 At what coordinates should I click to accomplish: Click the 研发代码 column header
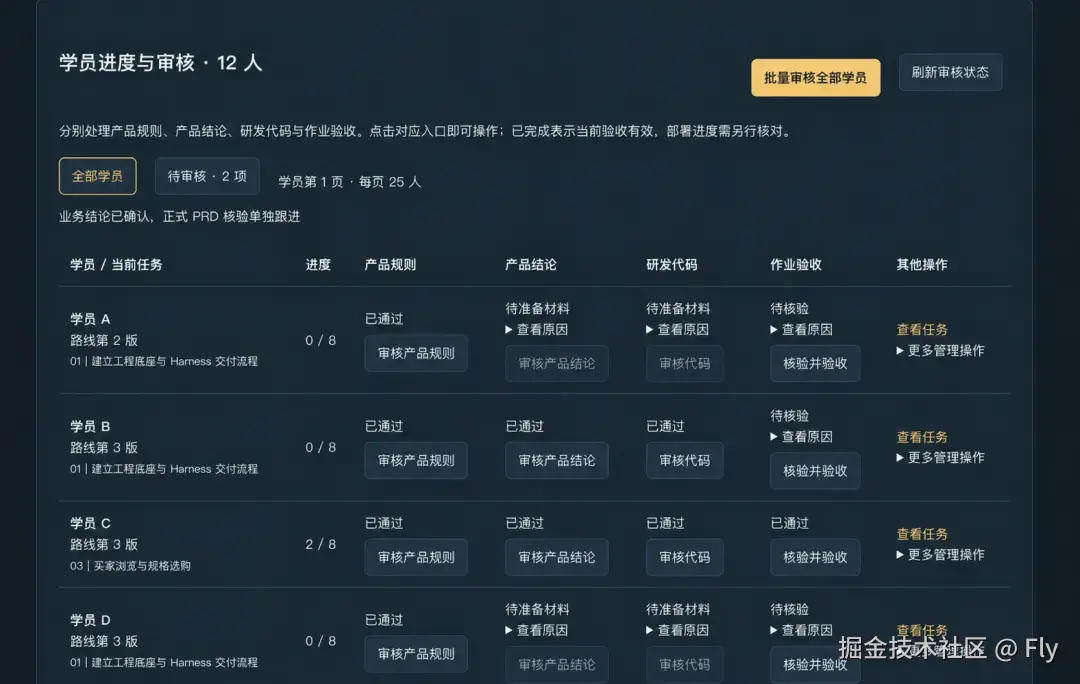pyautogui.click(x=672, y=265)
